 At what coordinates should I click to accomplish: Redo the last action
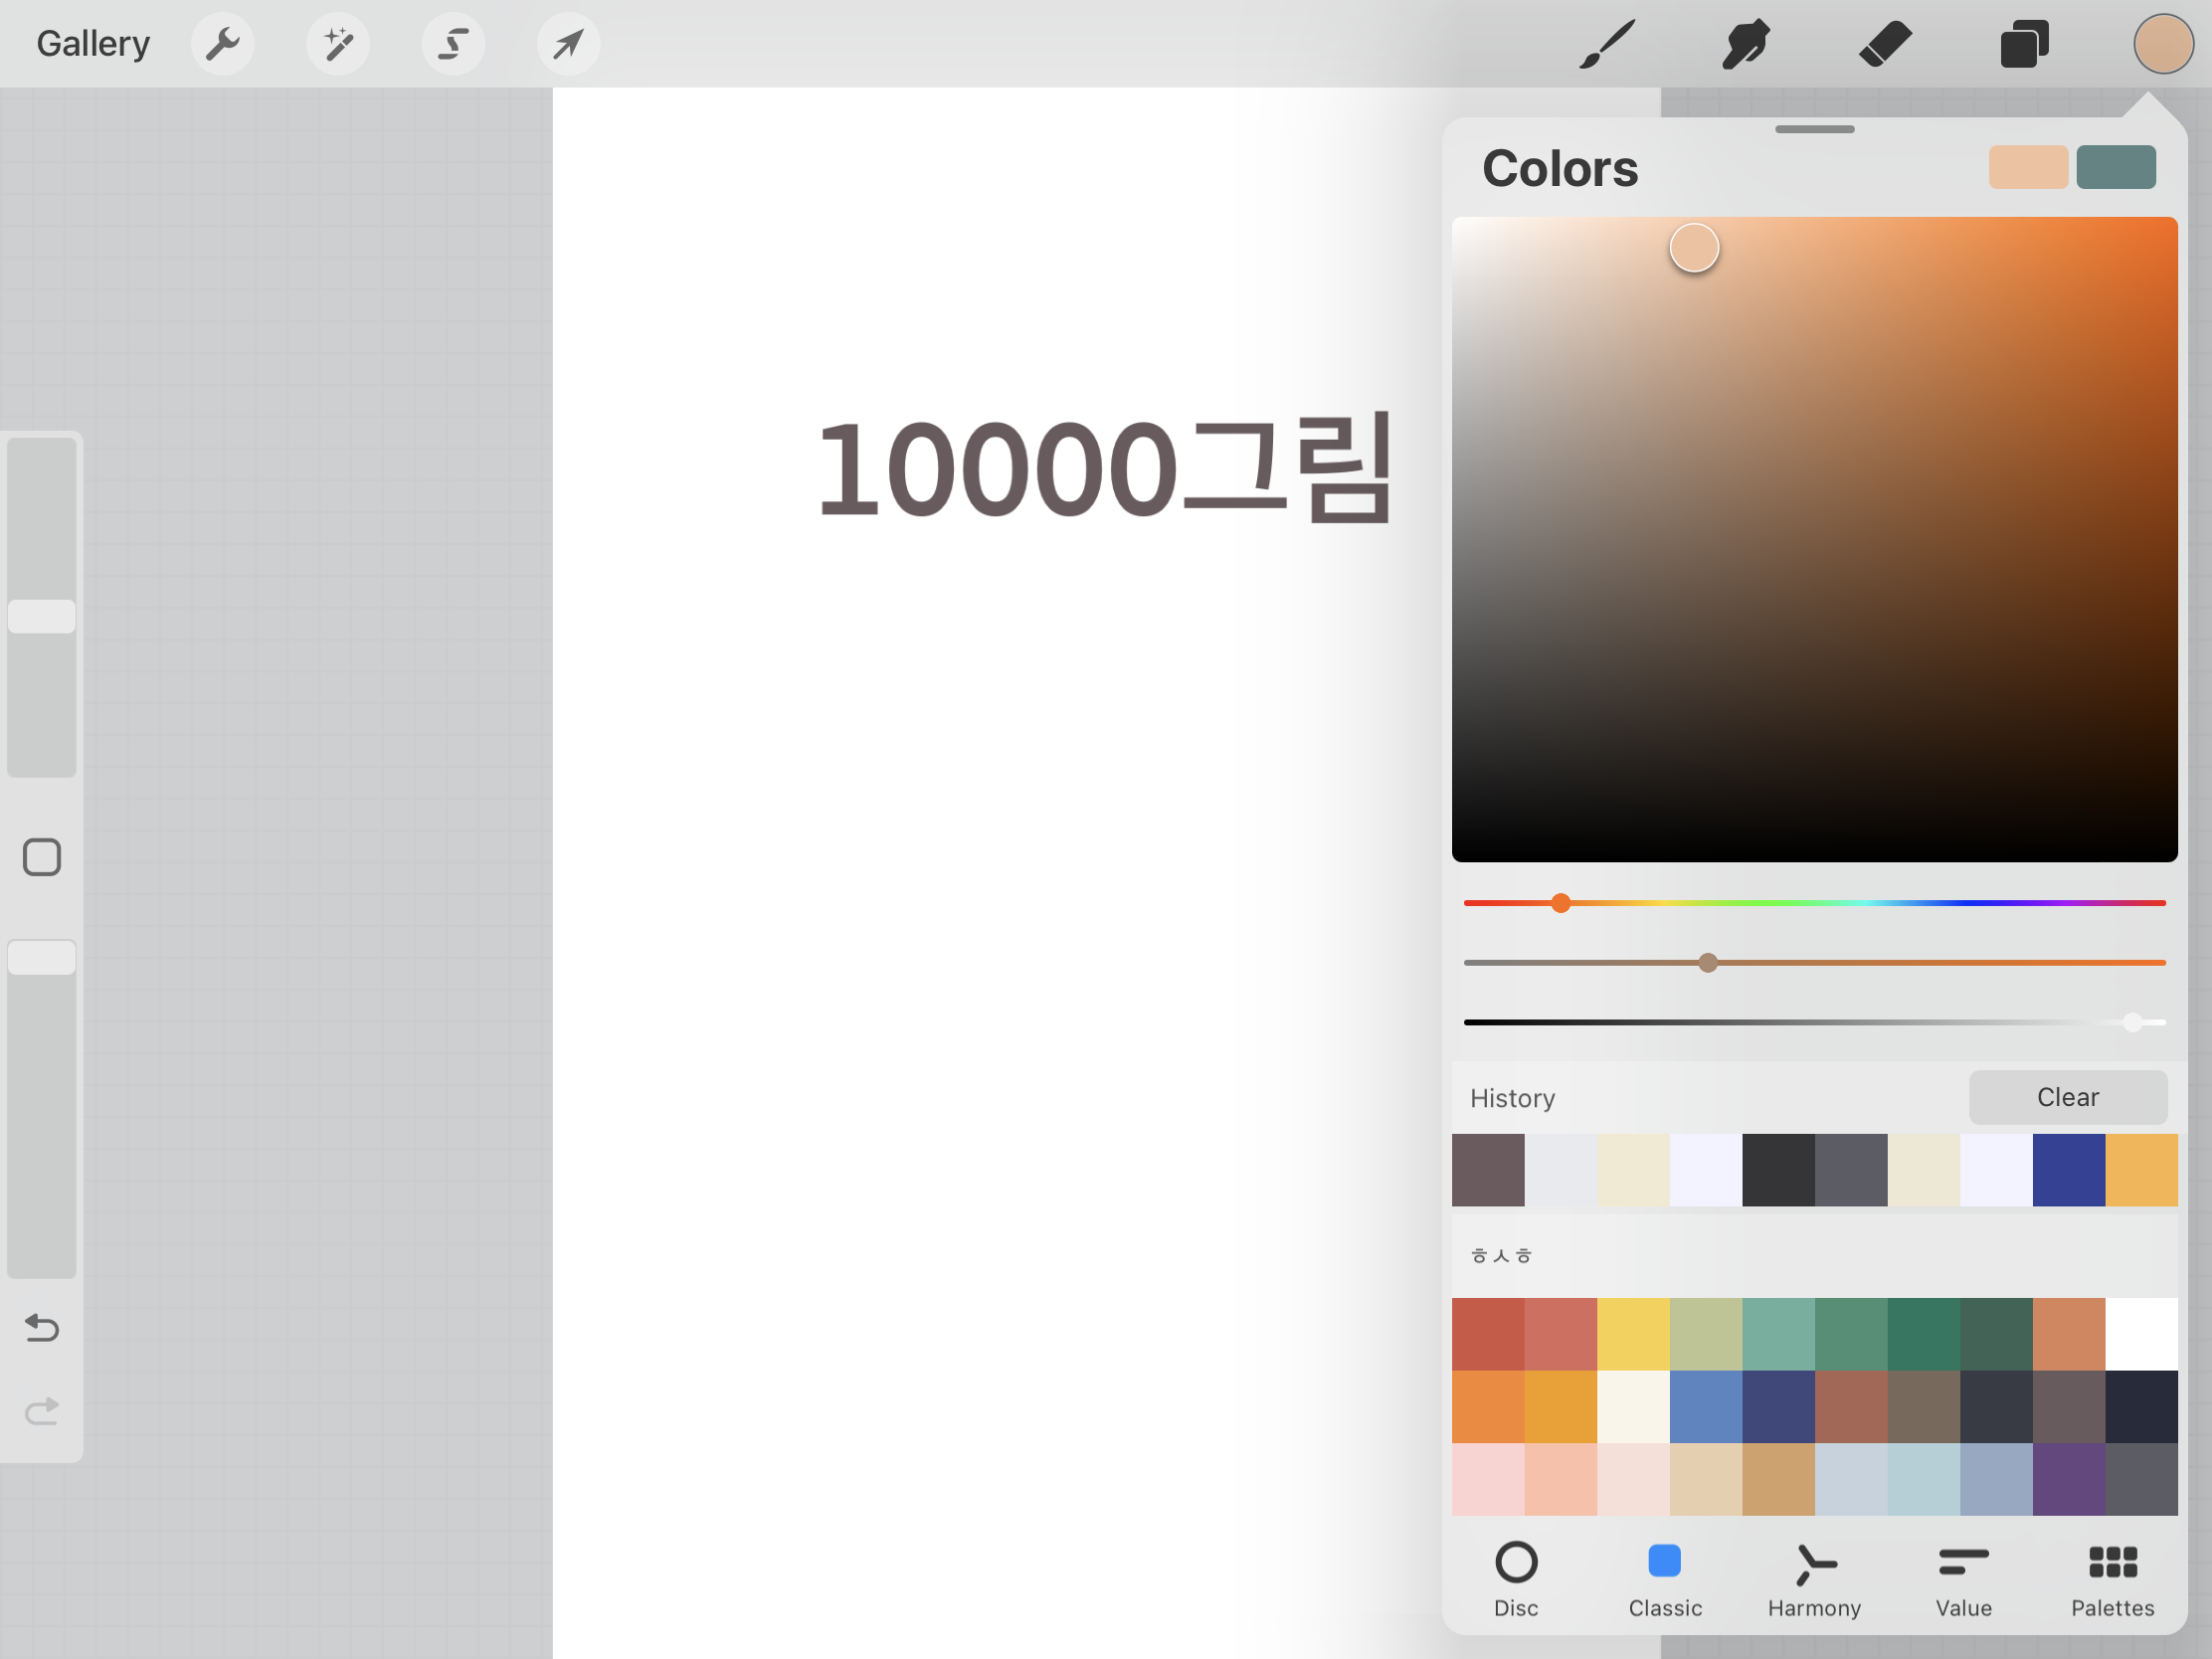pos(42,1411)
